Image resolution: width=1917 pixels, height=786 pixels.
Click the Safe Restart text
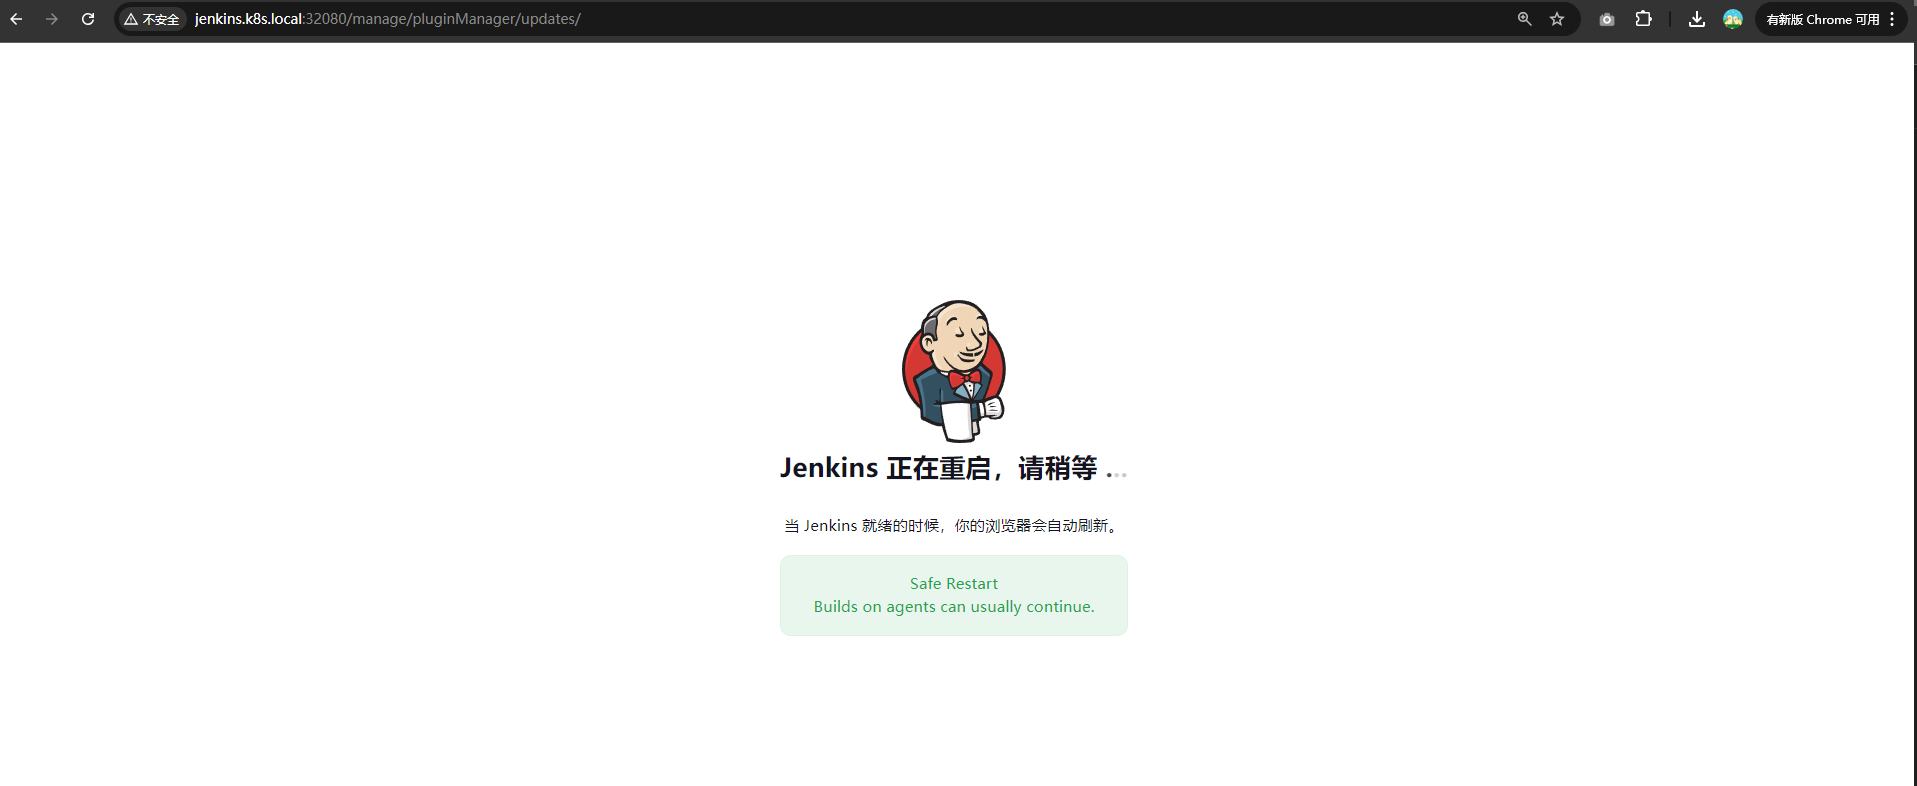(x=954, y=584)
